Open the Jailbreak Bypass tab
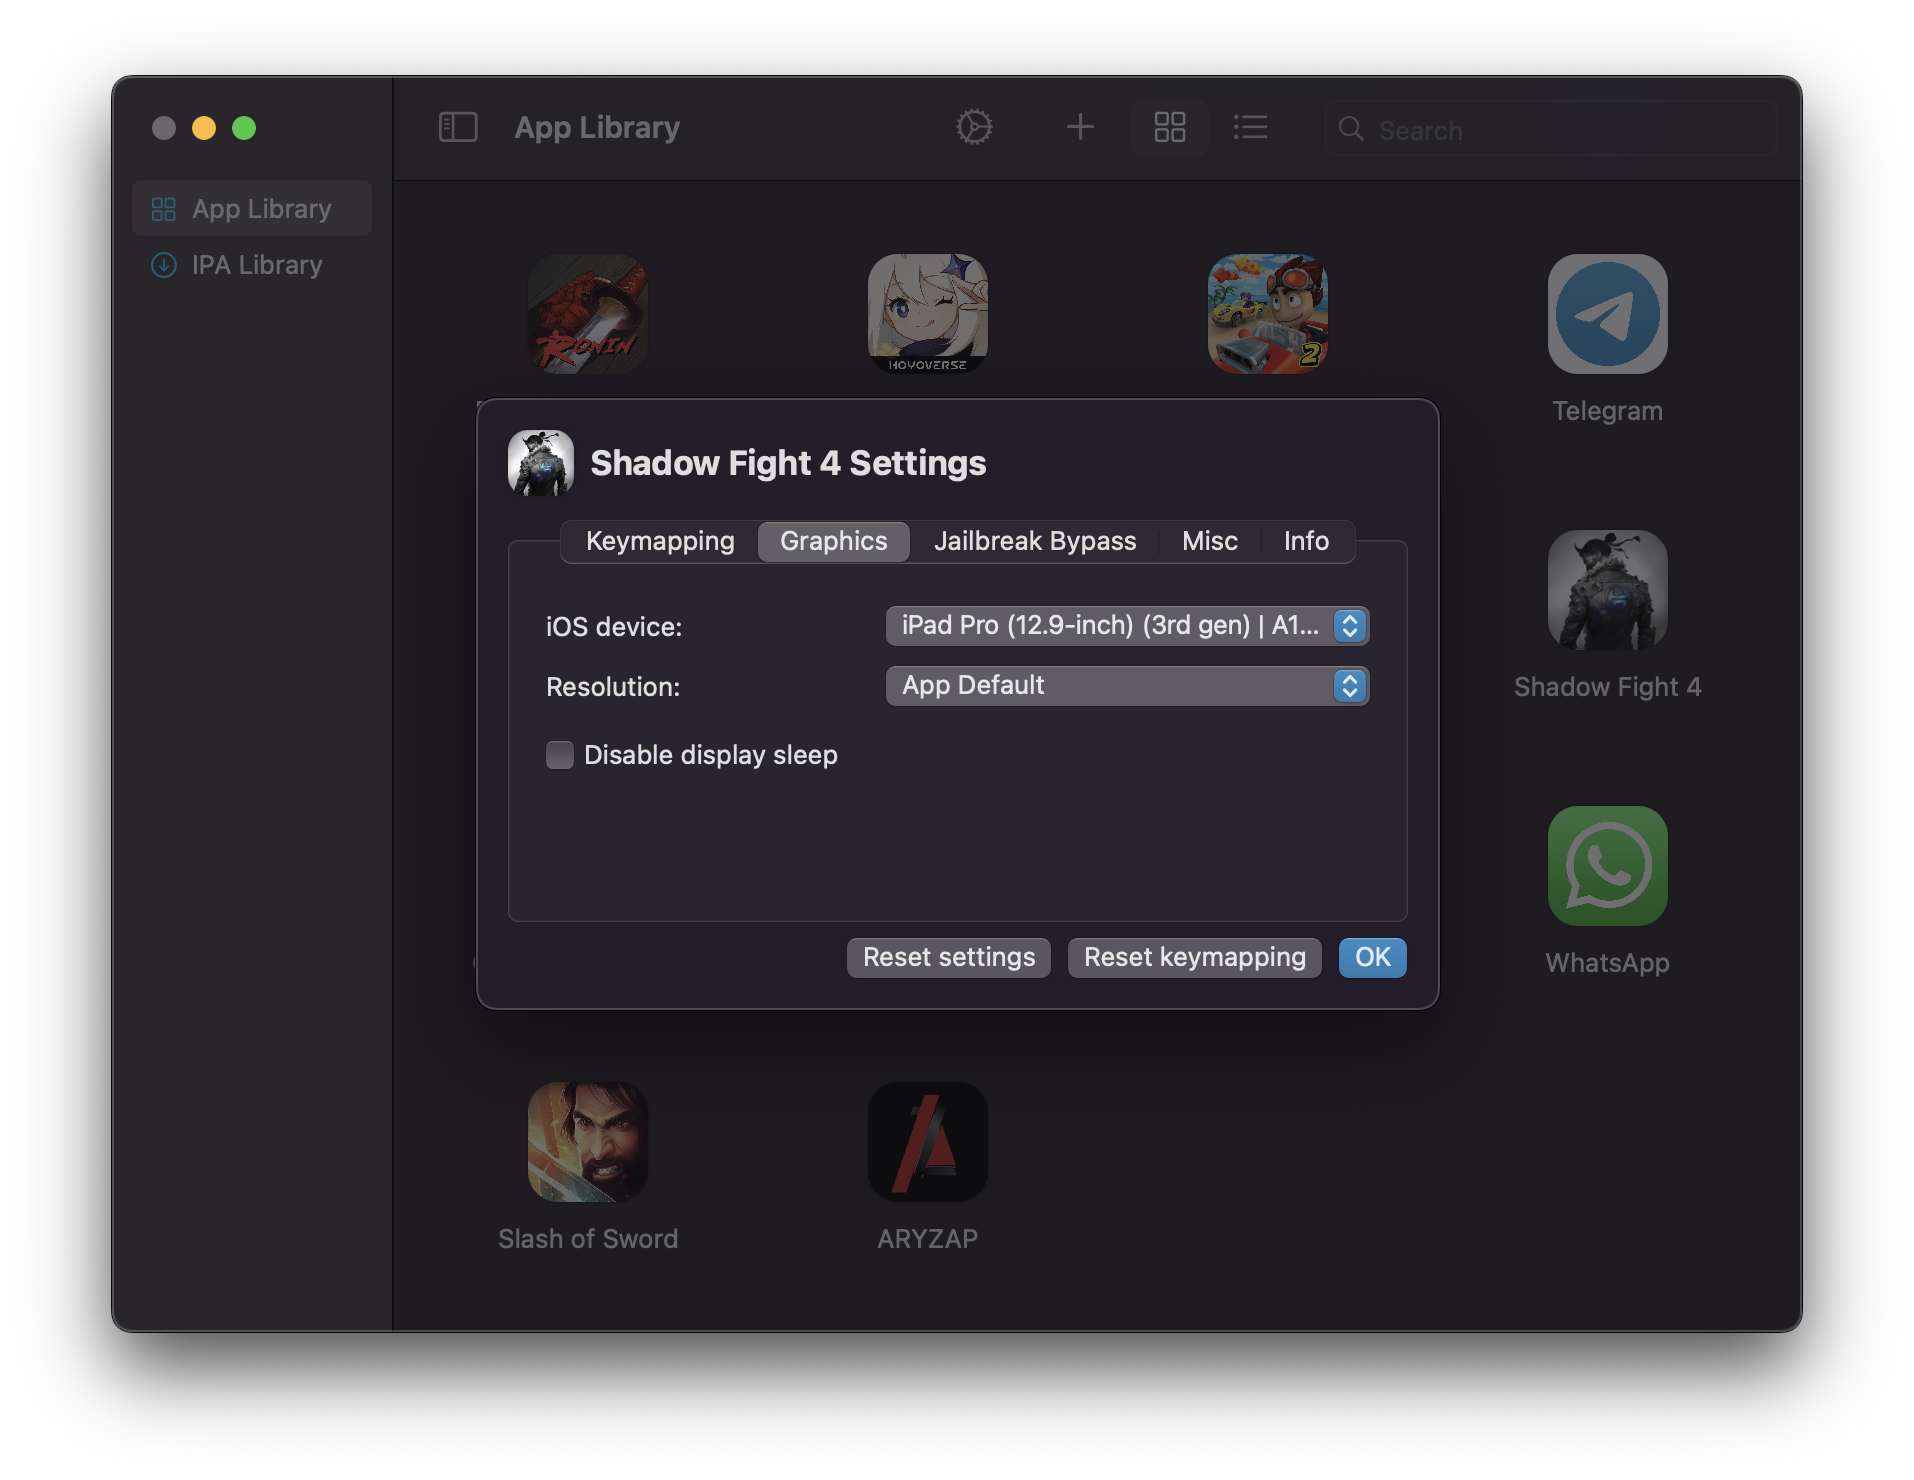This screenshot has height=1480, width=1914. 1035,541
